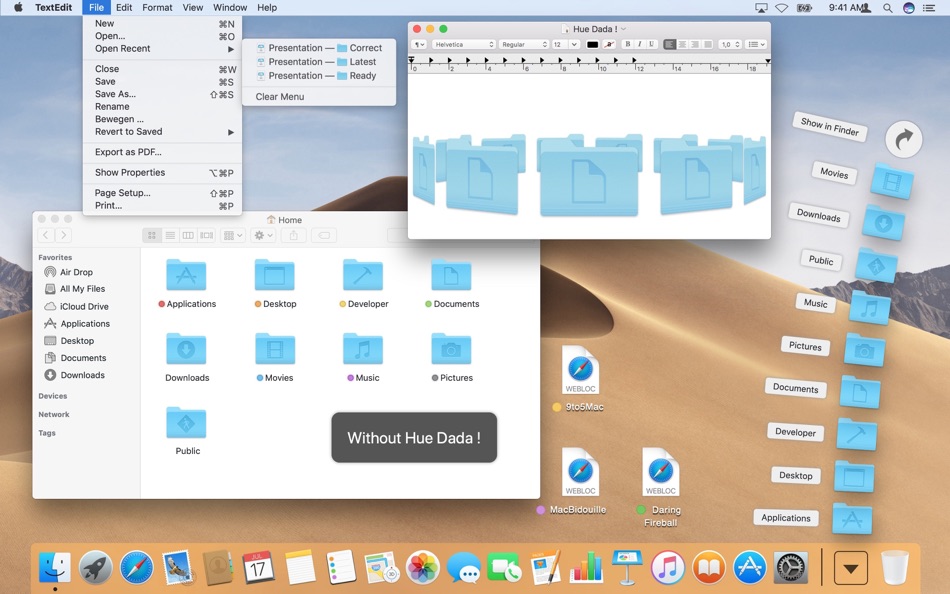Open Finder from the Dock
Image resolution: width=950 pixels, height=594 pixels.
pyautogui.click(x=55, y=567)
